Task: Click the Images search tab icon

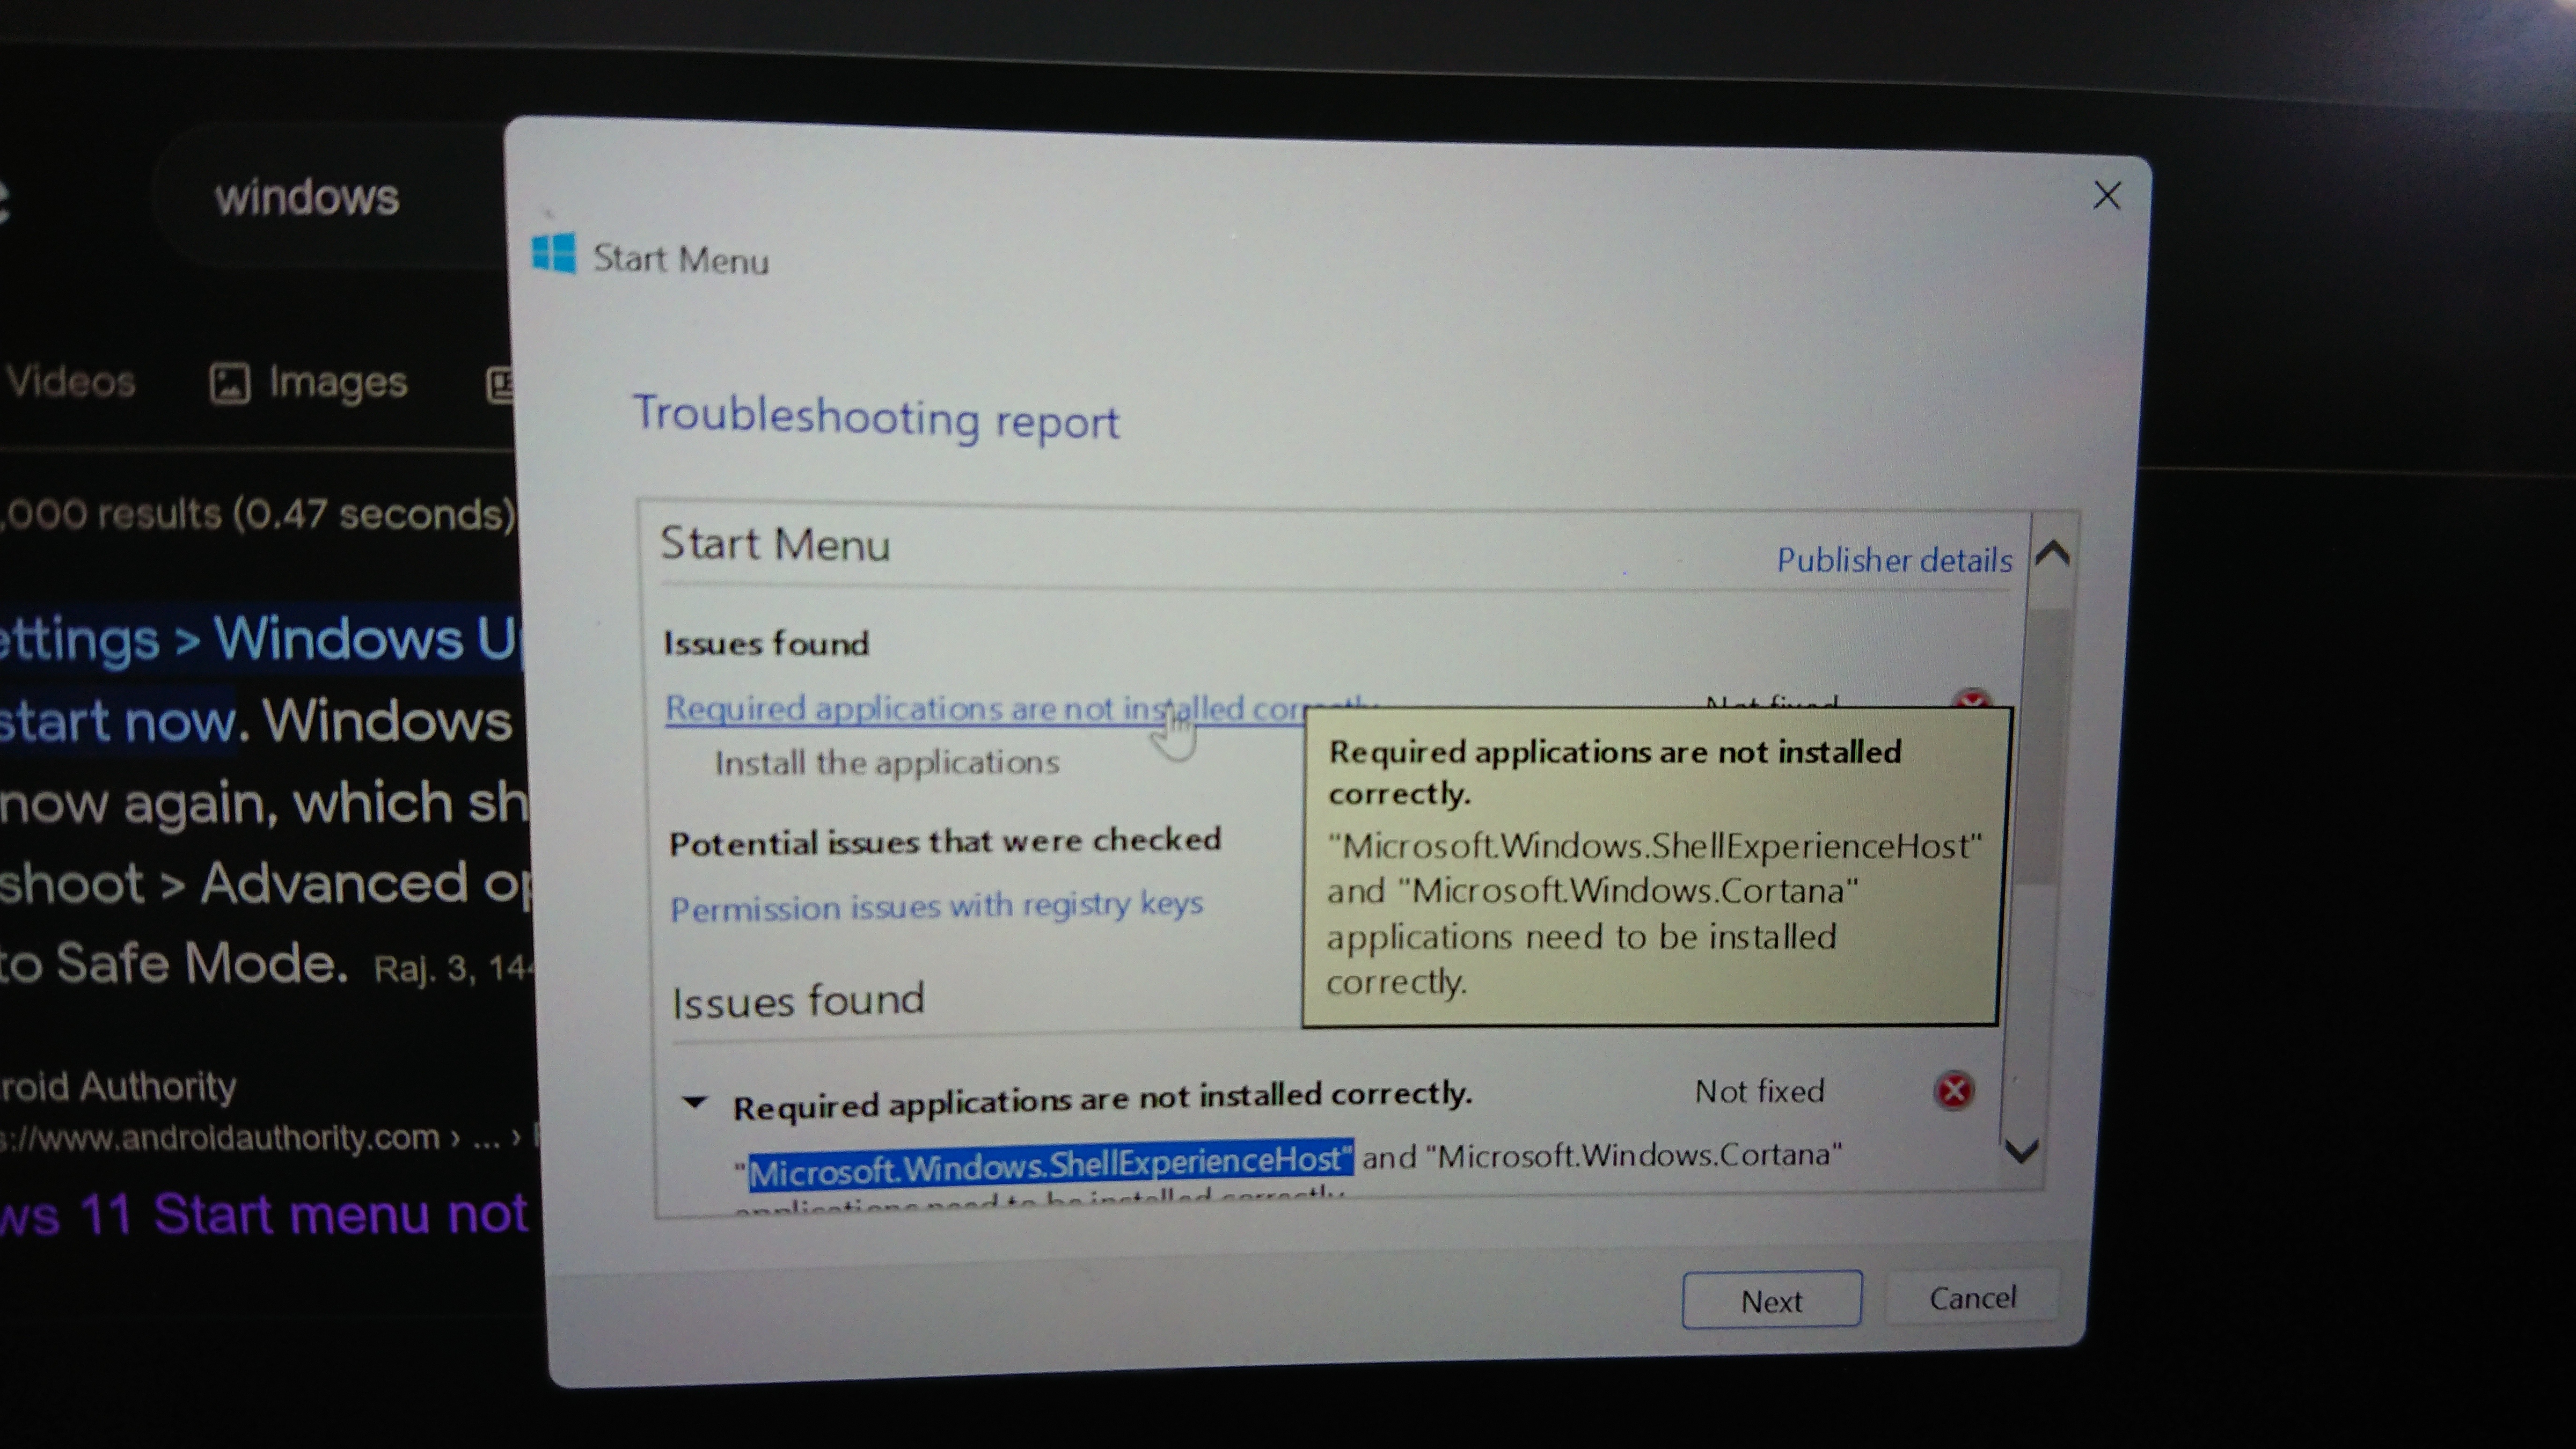Action: 229,383
